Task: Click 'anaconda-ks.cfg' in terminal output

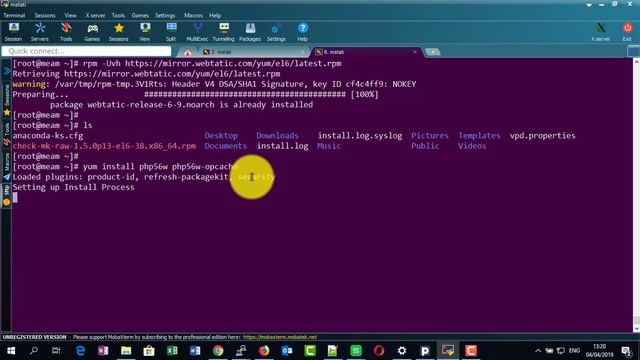Action: (48, 136)
